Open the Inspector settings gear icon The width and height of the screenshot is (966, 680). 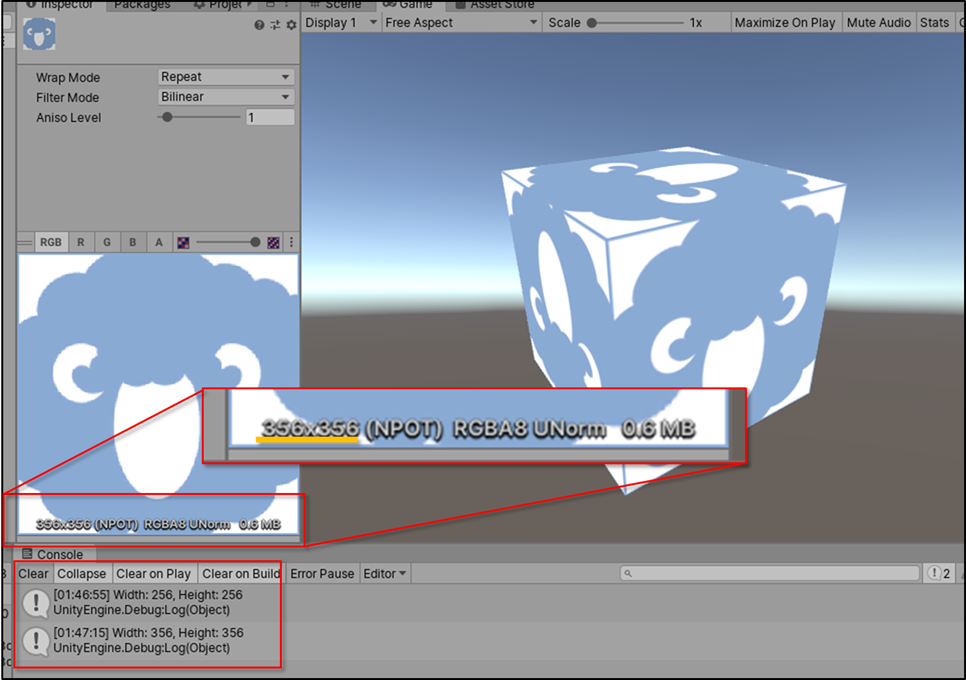coord(291,25)
